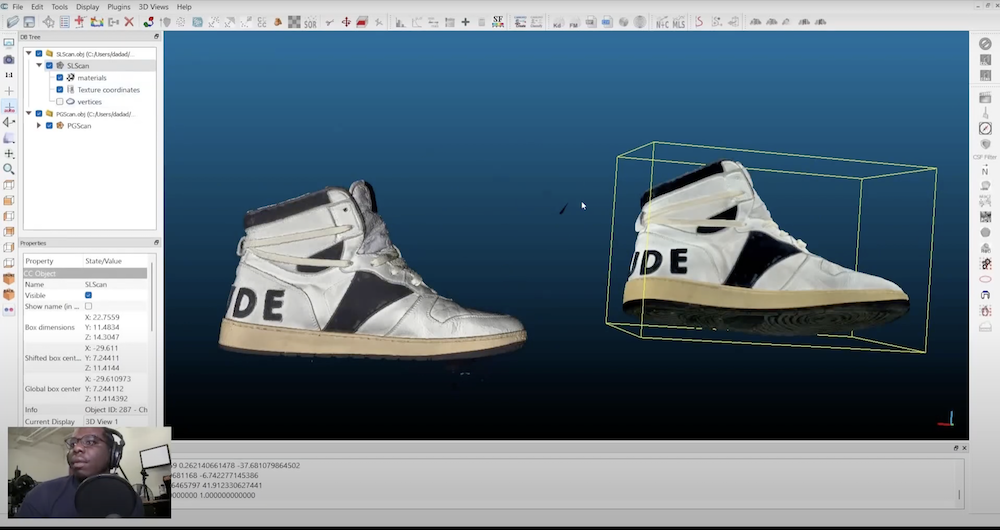The width and height of the screenshot is (1000, 530).
Task: Click the camera snapshot icon in left sidebar
Action: pos(9,59)
